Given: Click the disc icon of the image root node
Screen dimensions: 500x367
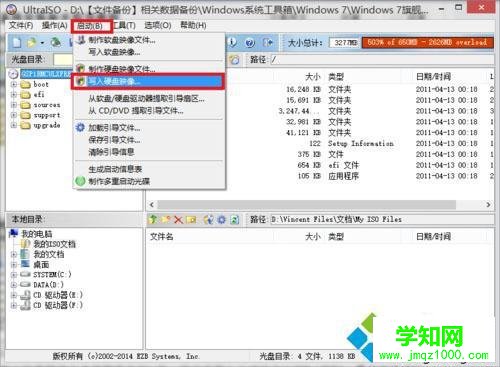Looking at the screenshot, I should pyautogui.click(x=13, y=74).
